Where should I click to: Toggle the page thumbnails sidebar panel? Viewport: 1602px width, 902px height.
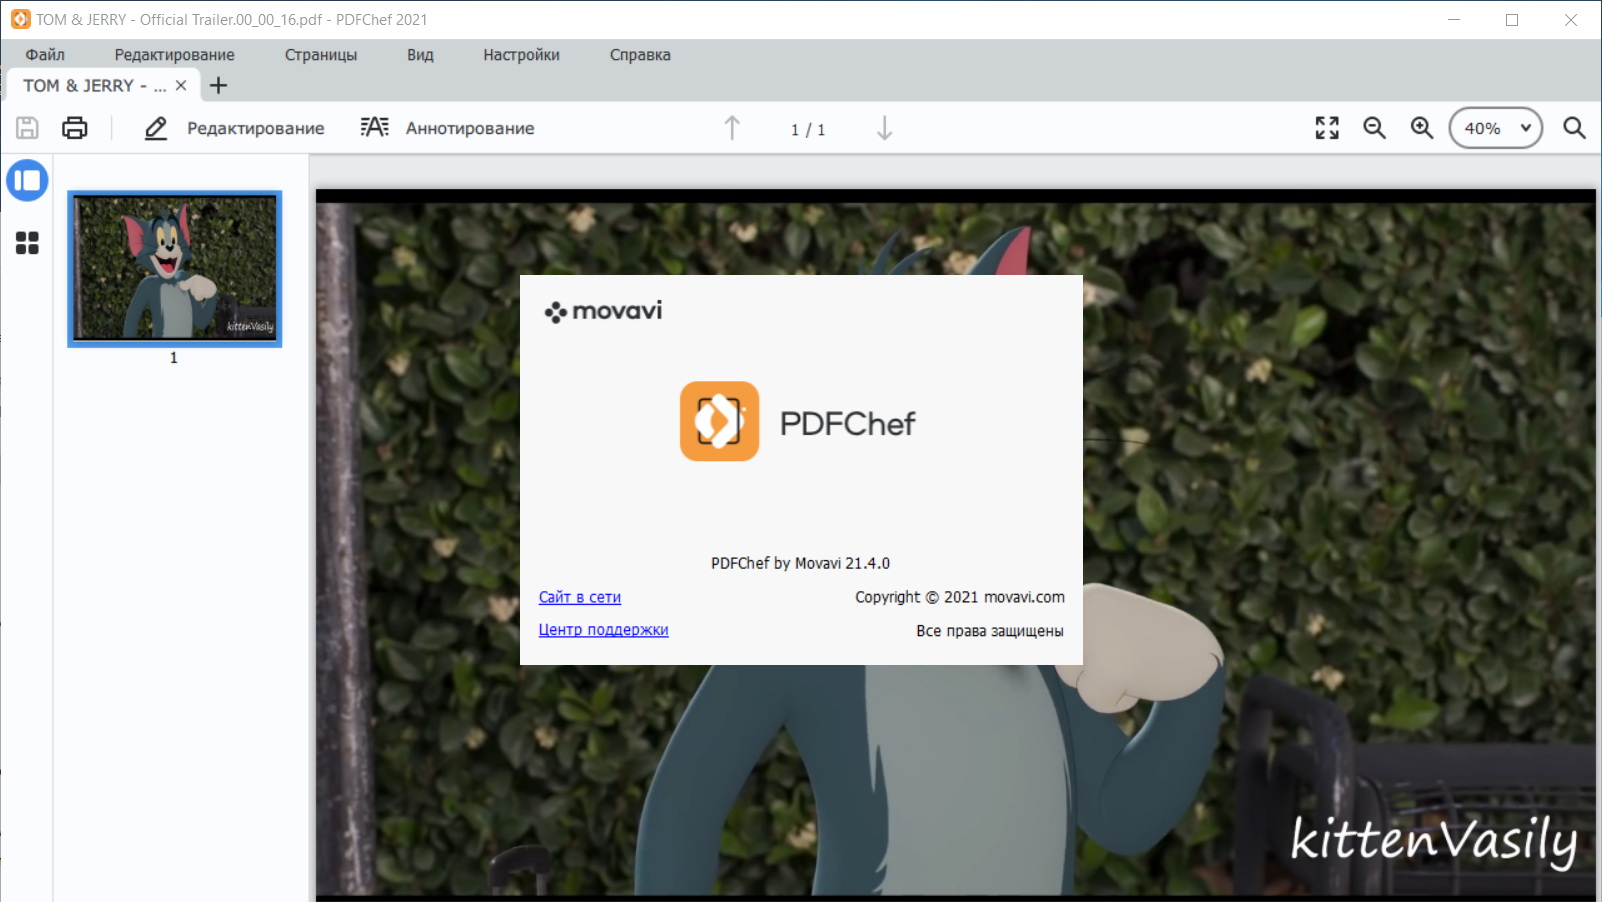click(27, 181)
